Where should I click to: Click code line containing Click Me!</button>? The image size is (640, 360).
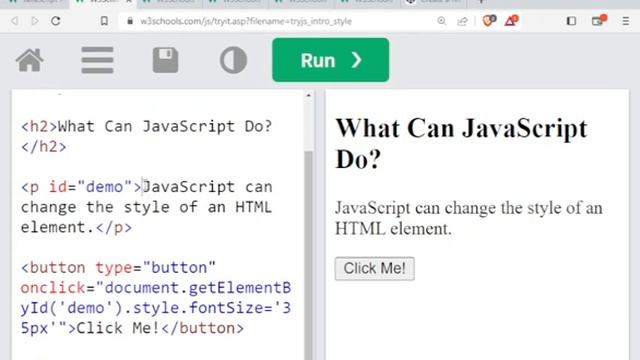pyautogui.click(x=132, y=328)
